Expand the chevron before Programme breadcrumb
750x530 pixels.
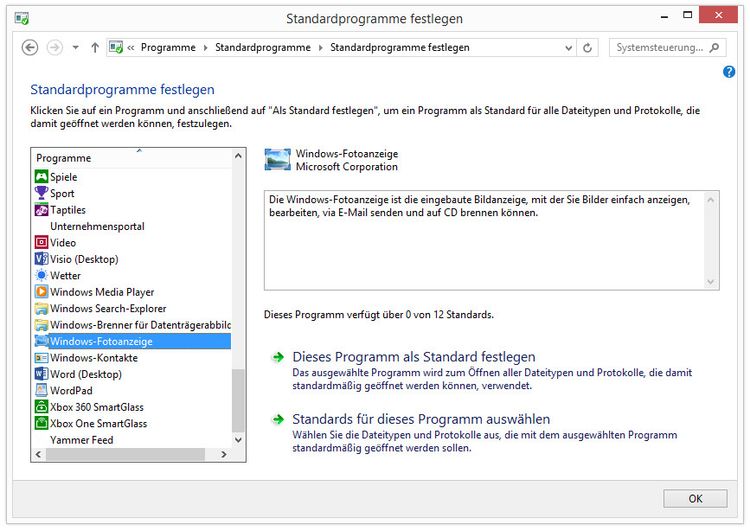coord(131,47)
